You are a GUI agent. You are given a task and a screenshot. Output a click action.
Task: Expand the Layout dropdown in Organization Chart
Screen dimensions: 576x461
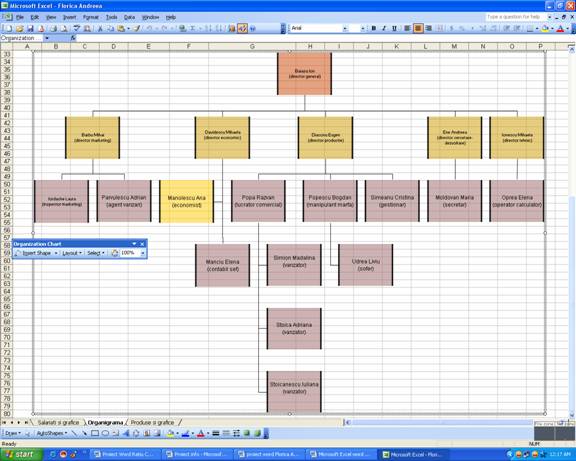(x=72, y=253)
